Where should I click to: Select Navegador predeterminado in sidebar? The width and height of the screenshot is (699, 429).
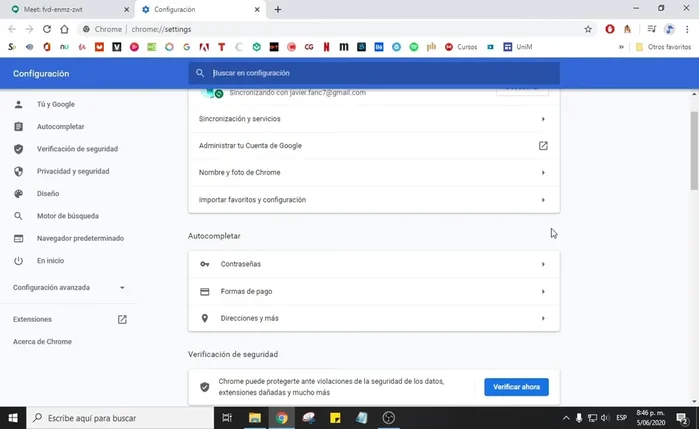pyautogui.click(x=80, y=238)
